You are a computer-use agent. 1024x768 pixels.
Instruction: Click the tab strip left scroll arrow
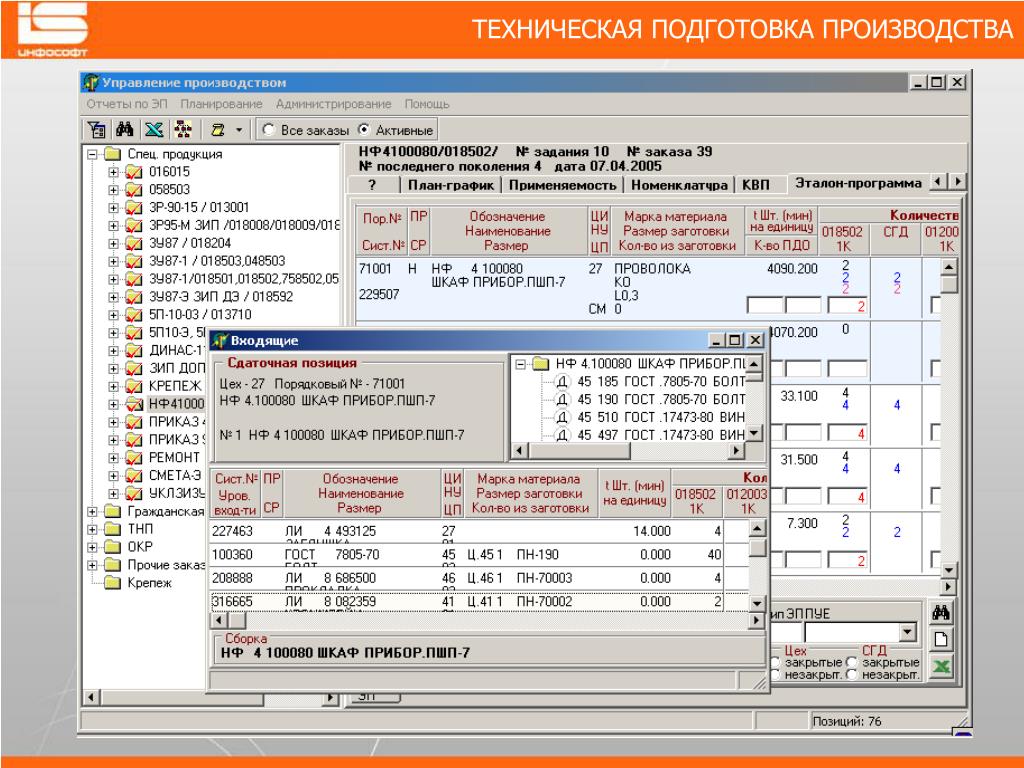[x=939, y=182]
